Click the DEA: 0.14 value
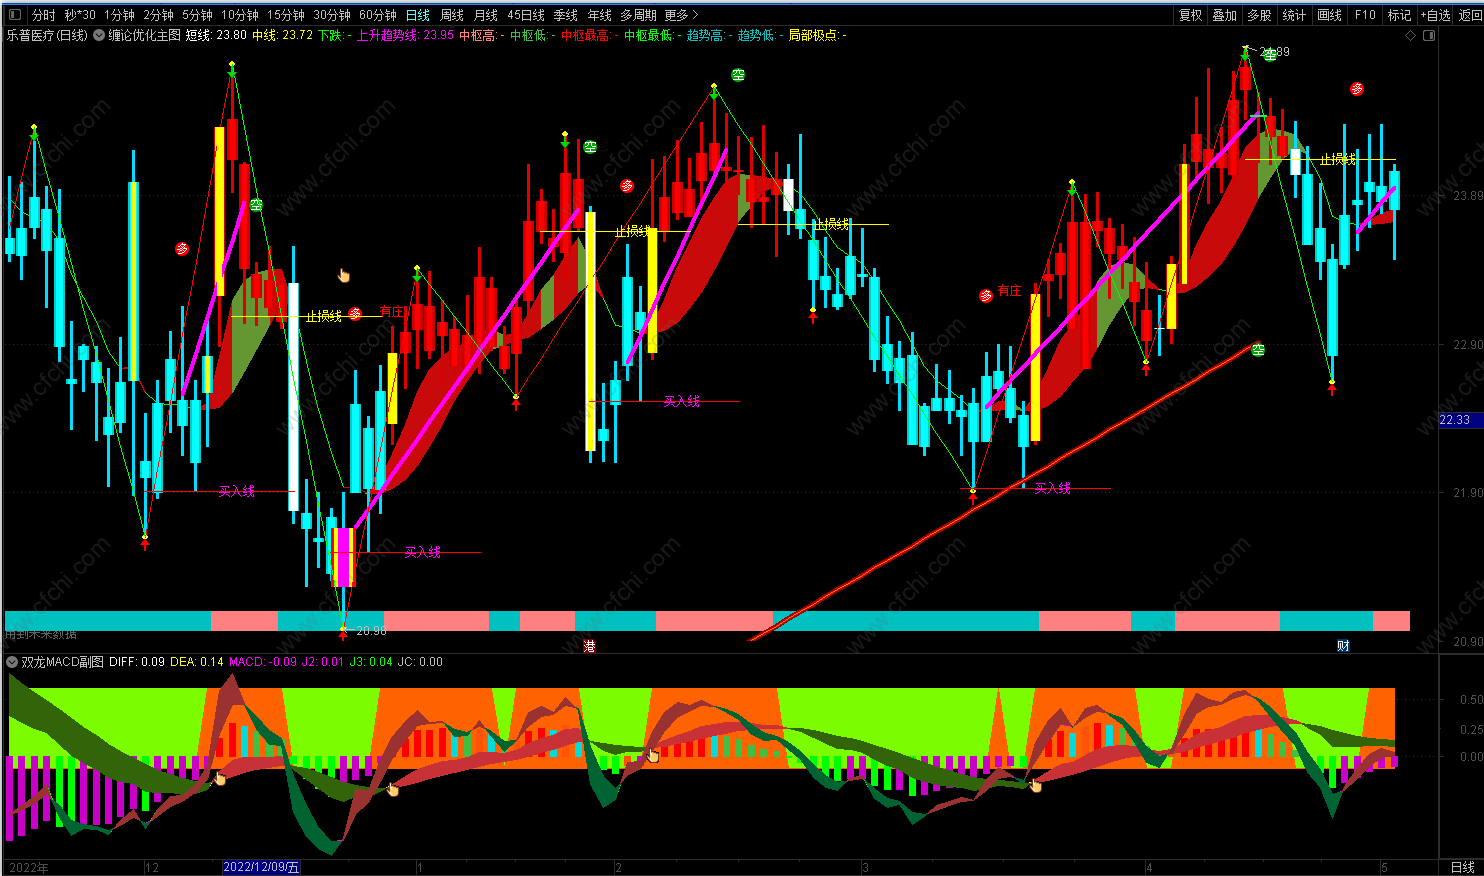 pos(197,662)
